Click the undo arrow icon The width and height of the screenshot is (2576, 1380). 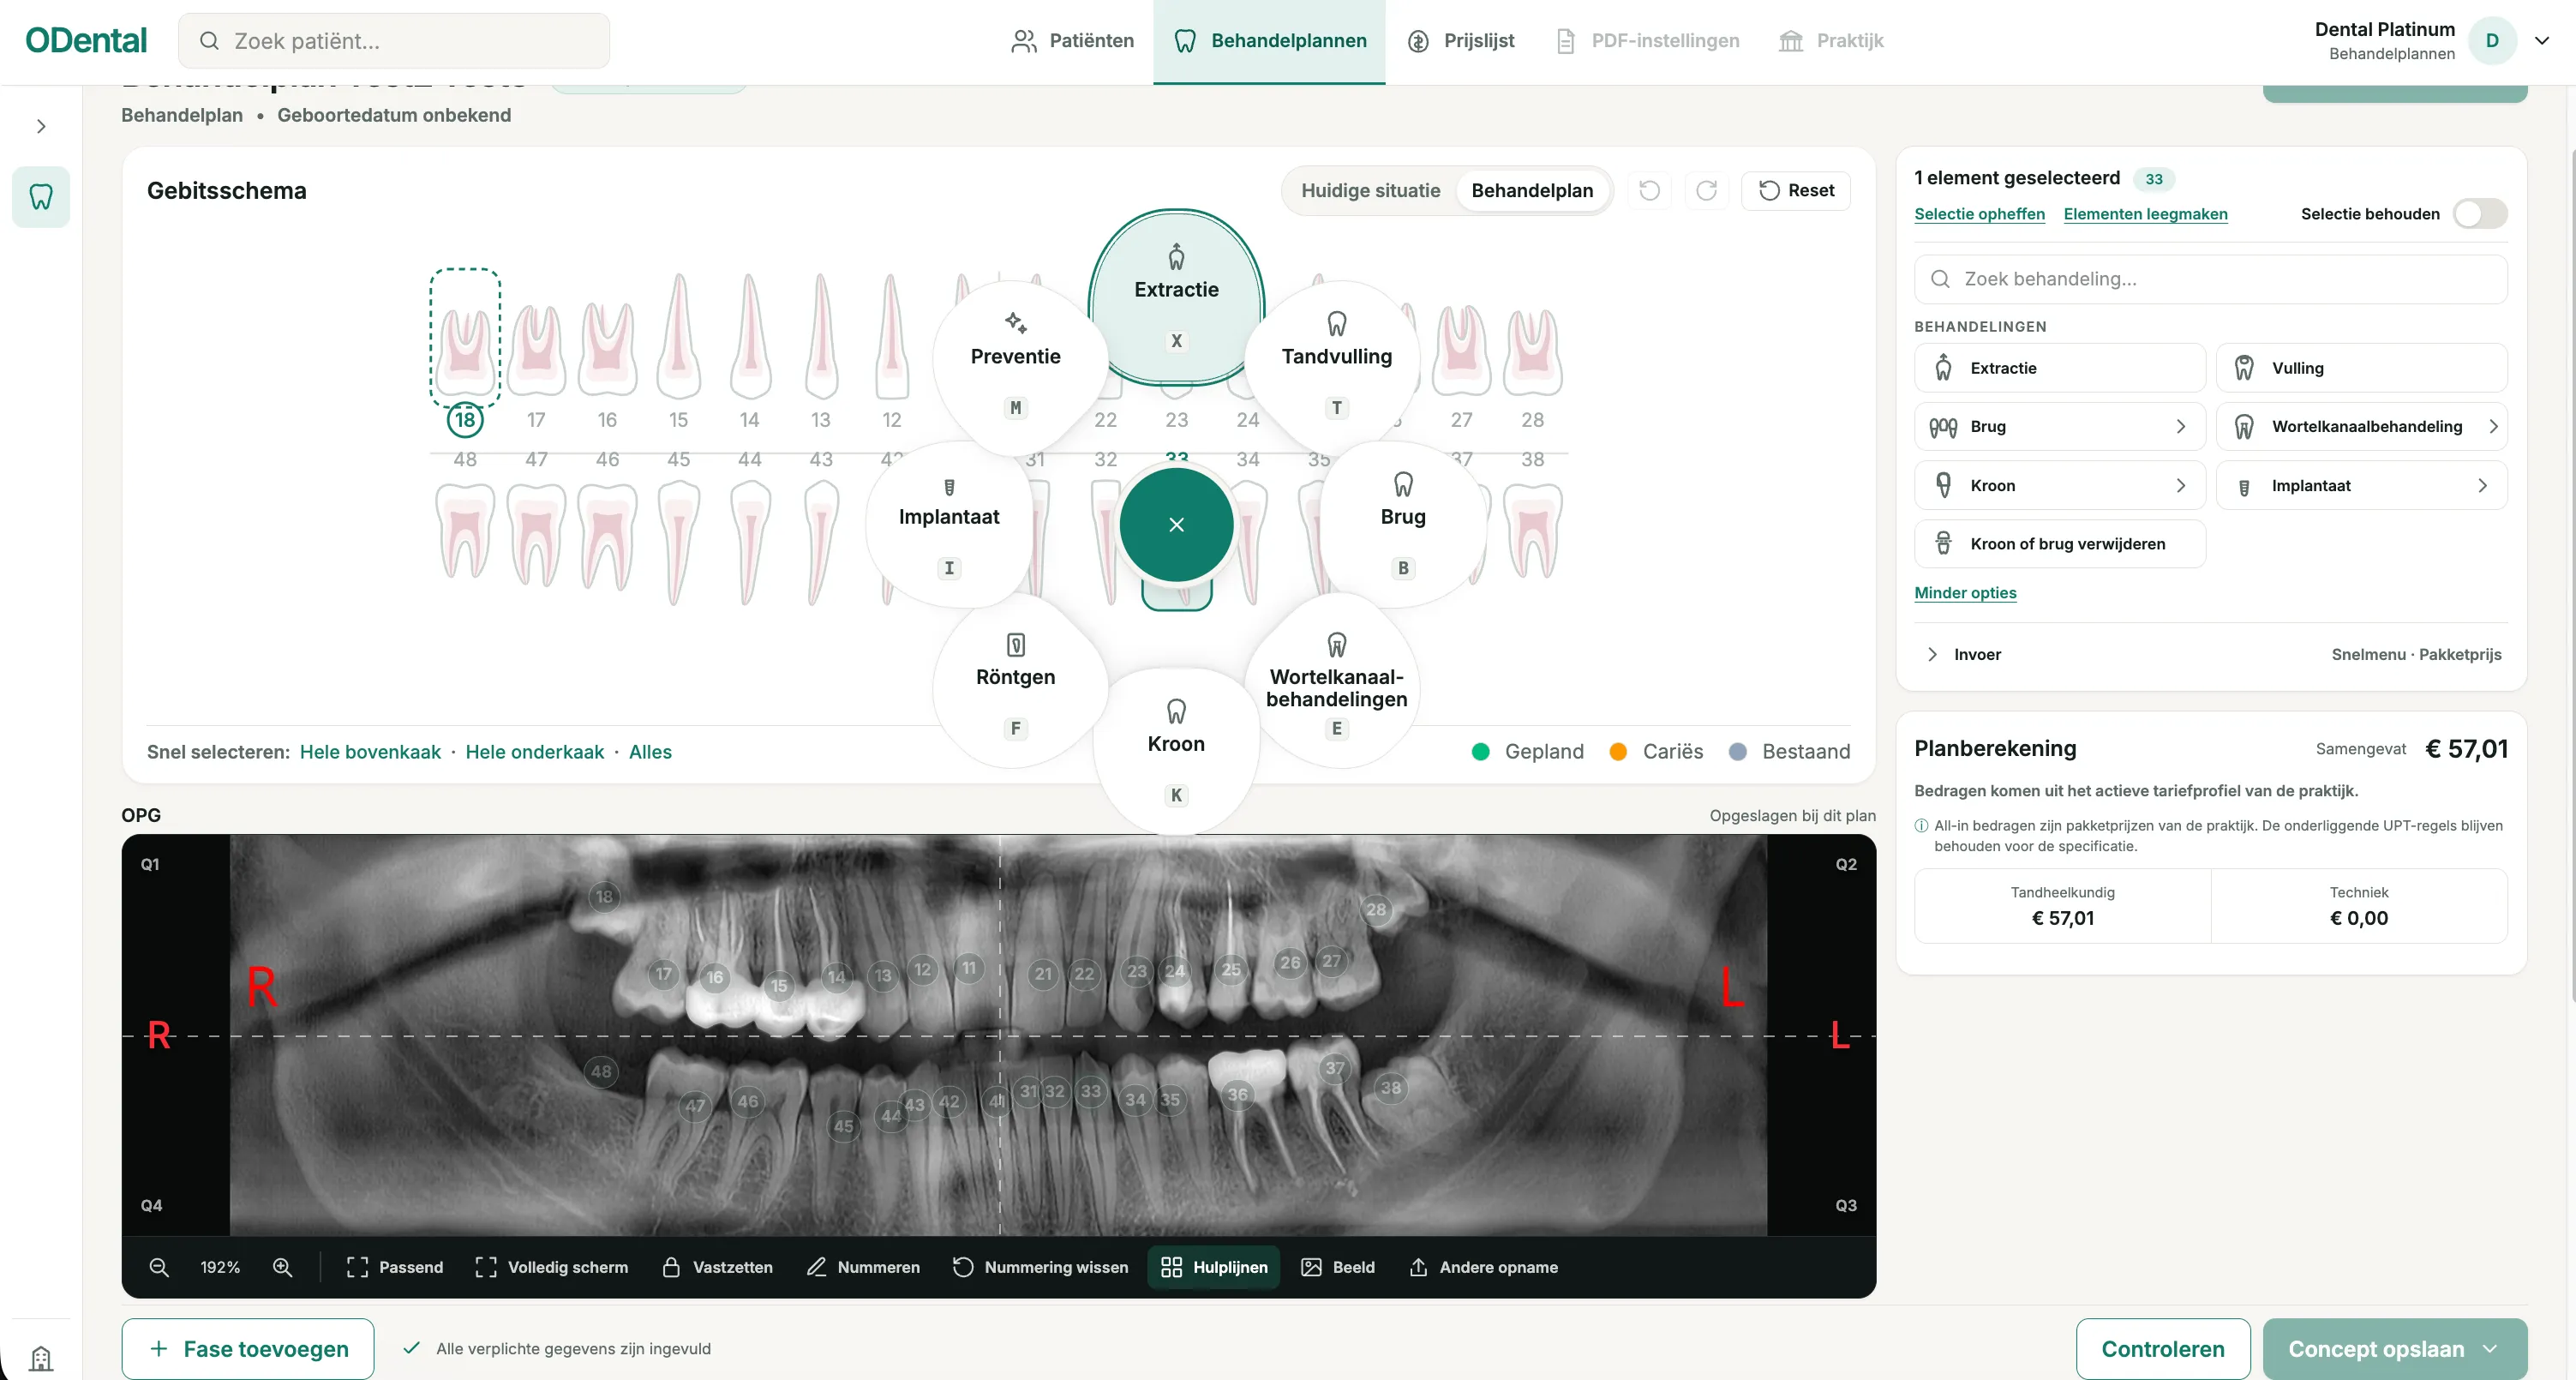[x=1649, y=190]
